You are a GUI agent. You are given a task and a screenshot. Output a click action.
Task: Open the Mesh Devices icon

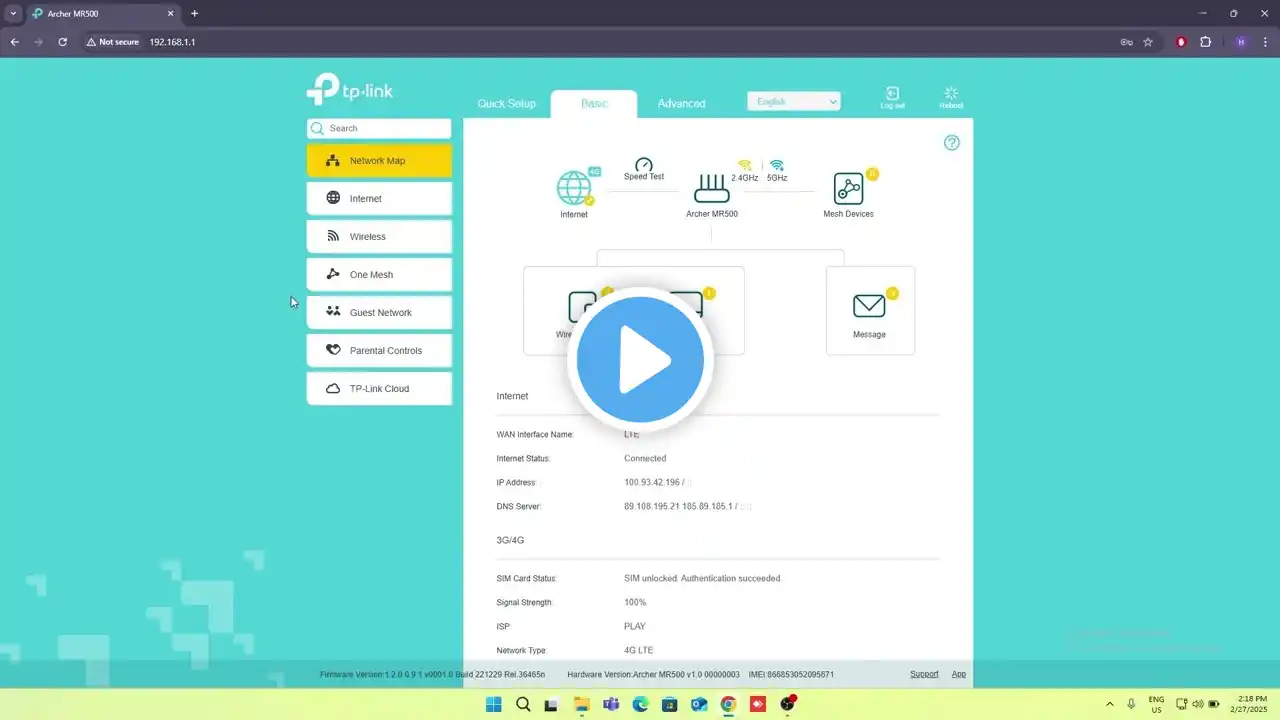click(x=848, y=188)
